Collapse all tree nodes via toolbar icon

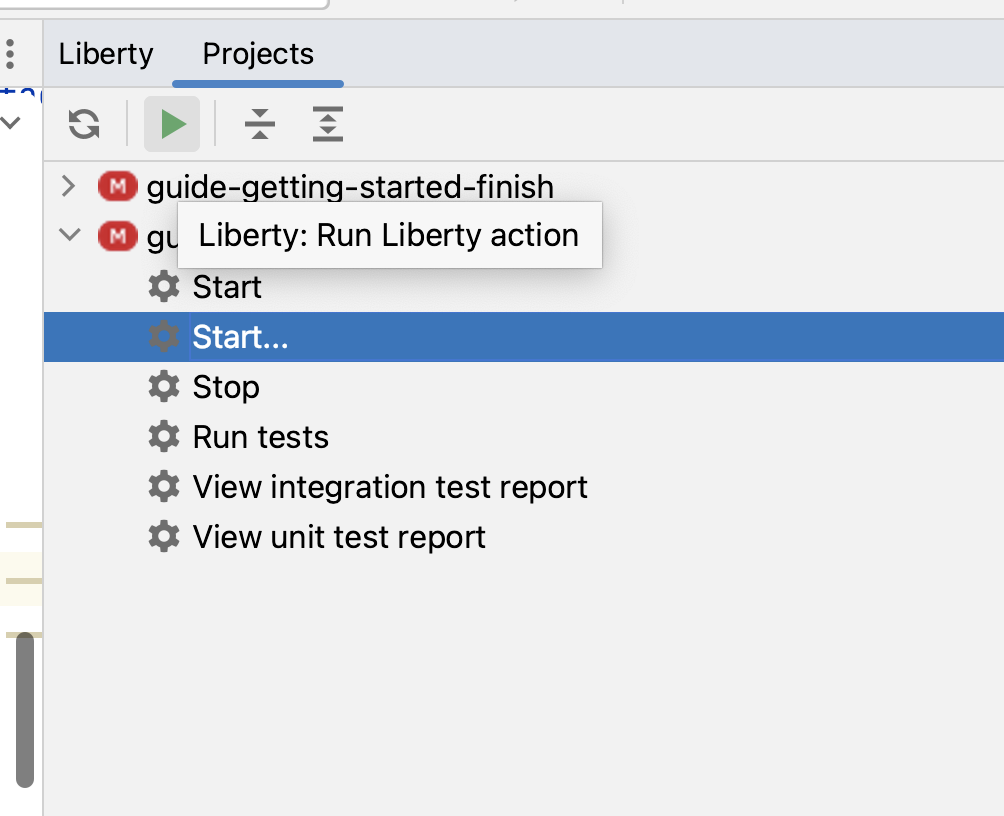click(260, 124)
